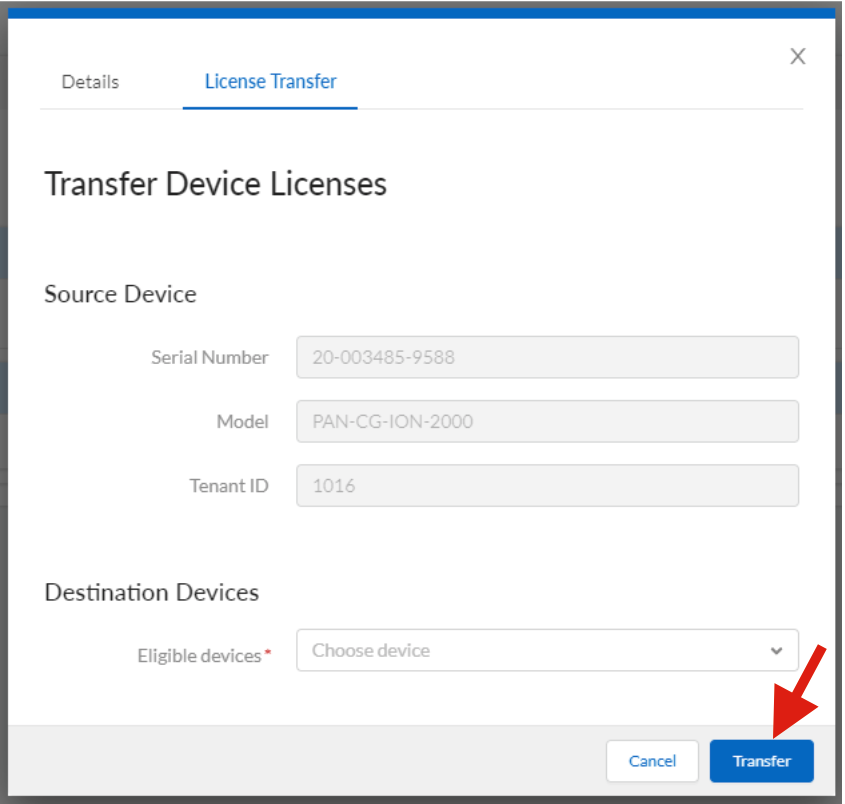
Task: Click the Model label
Action: (242, 421)
